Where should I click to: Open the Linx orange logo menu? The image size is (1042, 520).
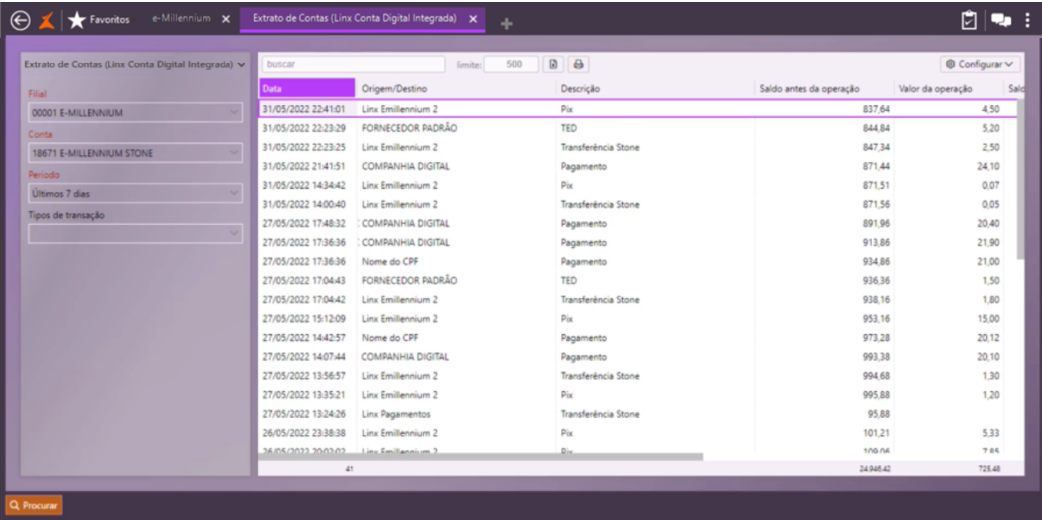pyautogui.click(x=46, y=21)
